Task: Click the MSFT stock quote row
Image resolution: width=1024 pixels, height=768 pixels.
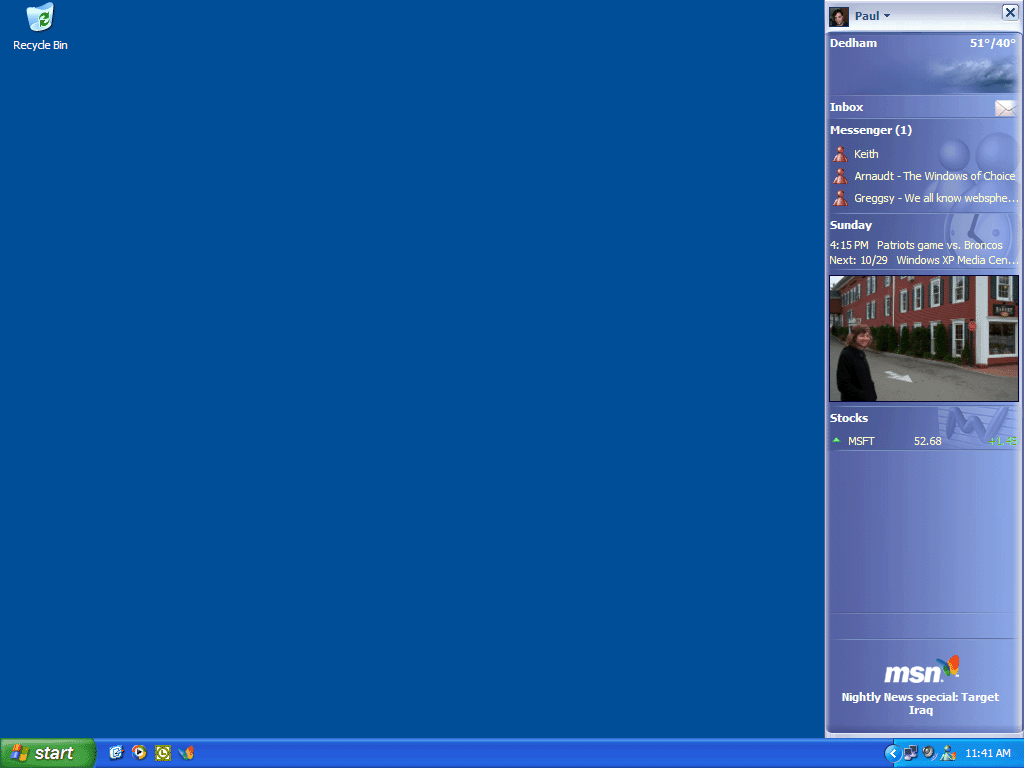Action: coord(923,441)
